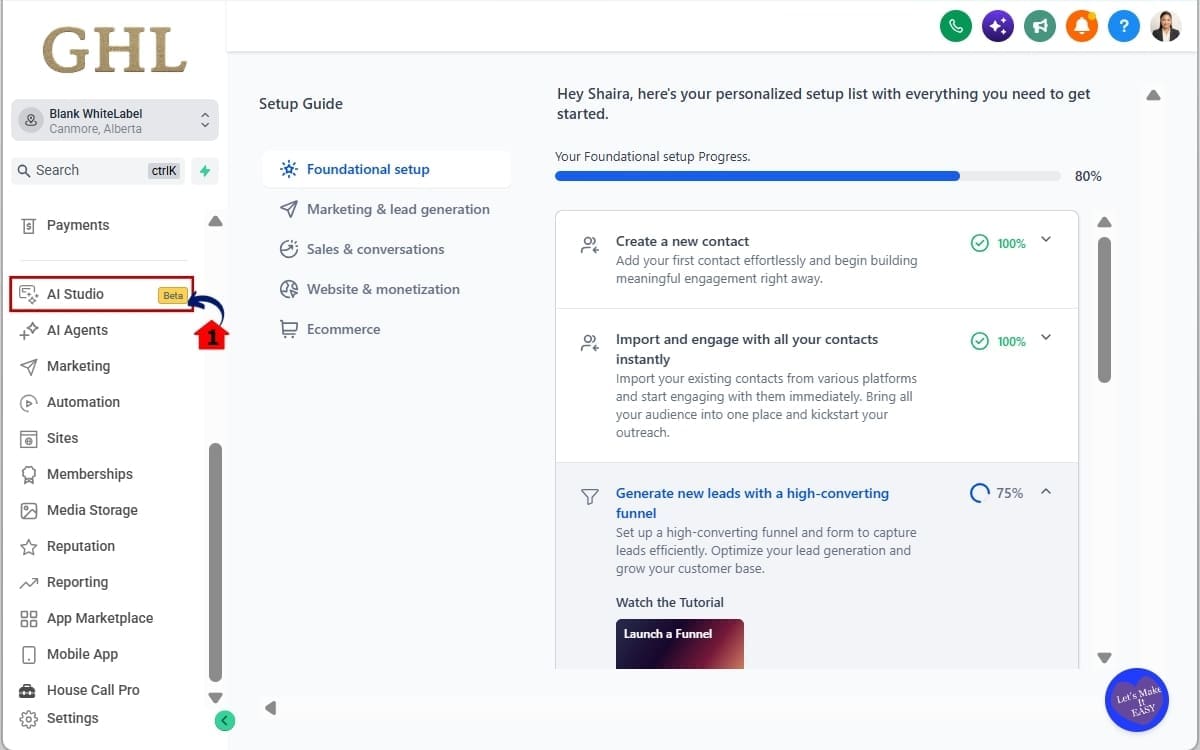This screenshot has height=750, width=1200.
Task: Click the App Marketplace grid icon
Action: pyautogui.click(x=29, y=618)
